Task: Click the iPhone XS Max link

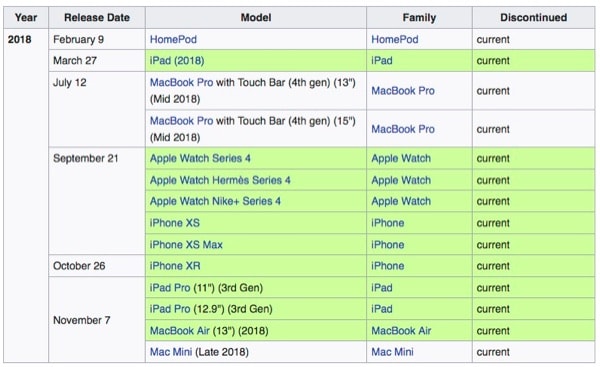Action: pos(186,245)
